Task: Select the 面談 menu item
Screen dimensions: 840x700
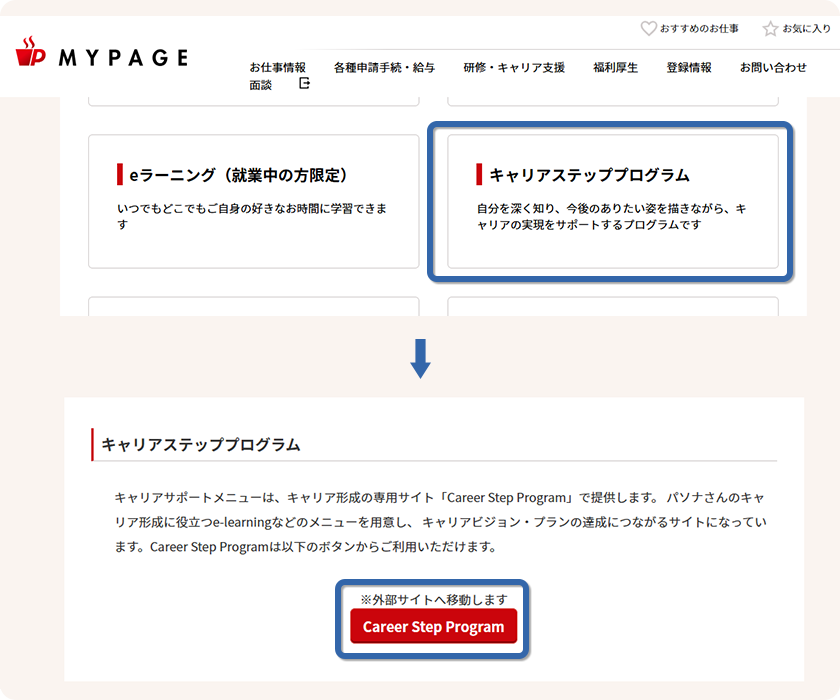Action: click(x=260, y=85)
